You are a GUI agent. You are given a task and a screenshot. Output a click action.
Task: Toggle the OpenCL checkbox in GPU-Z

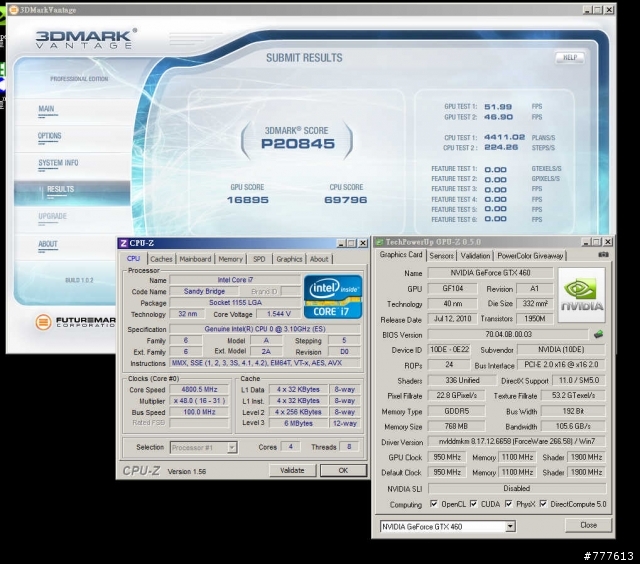coord(433,504)
